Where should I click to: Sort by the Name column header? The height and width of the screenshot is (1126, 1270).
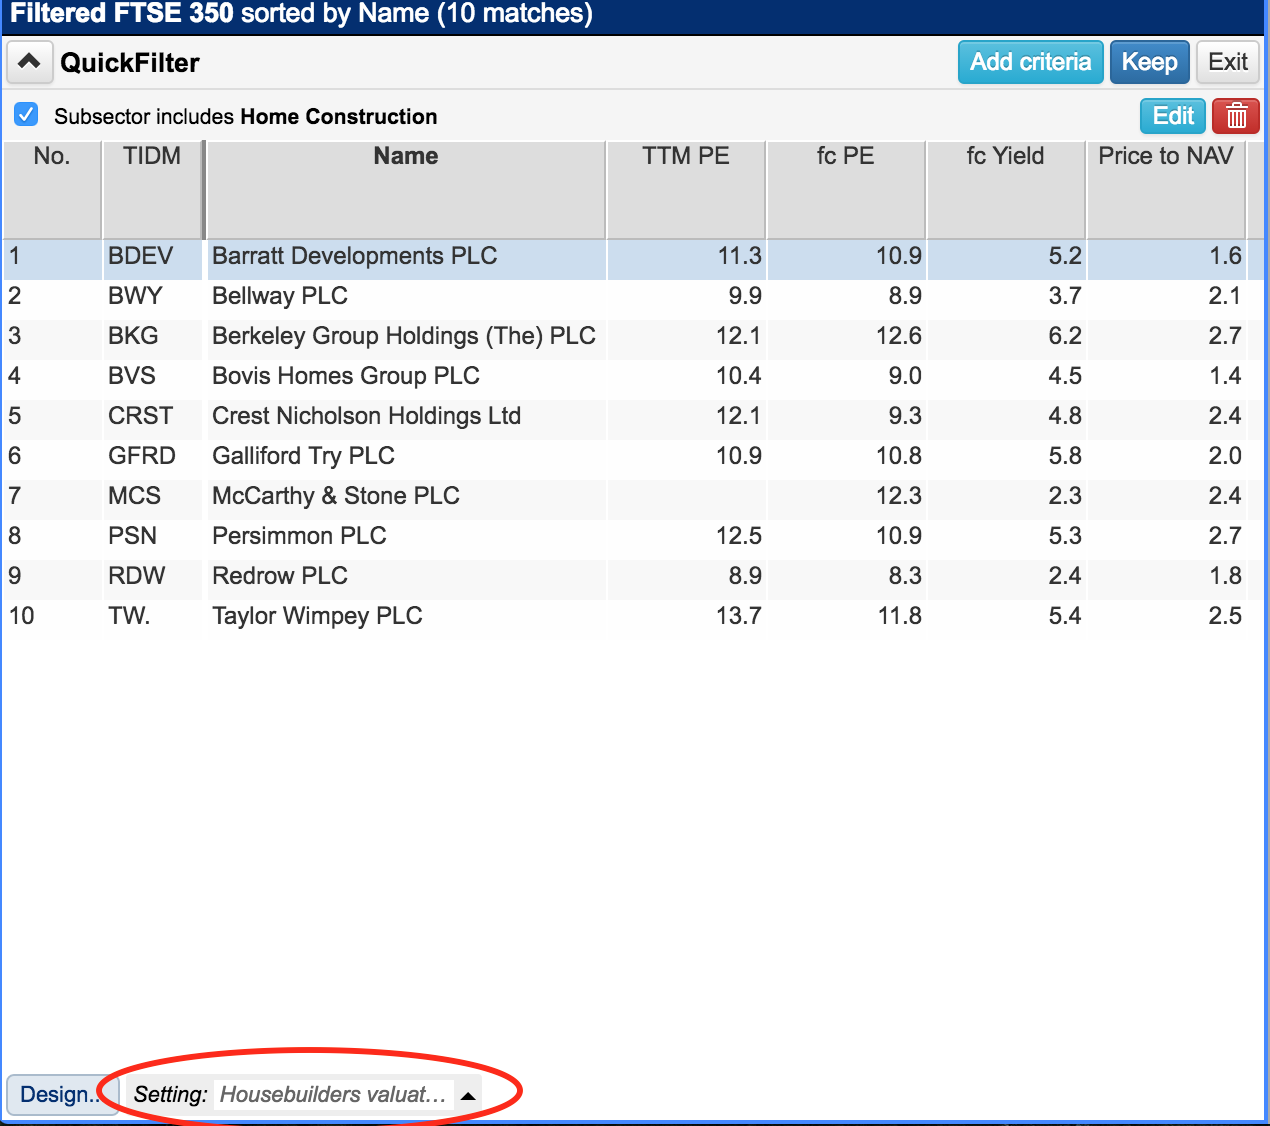406,189
